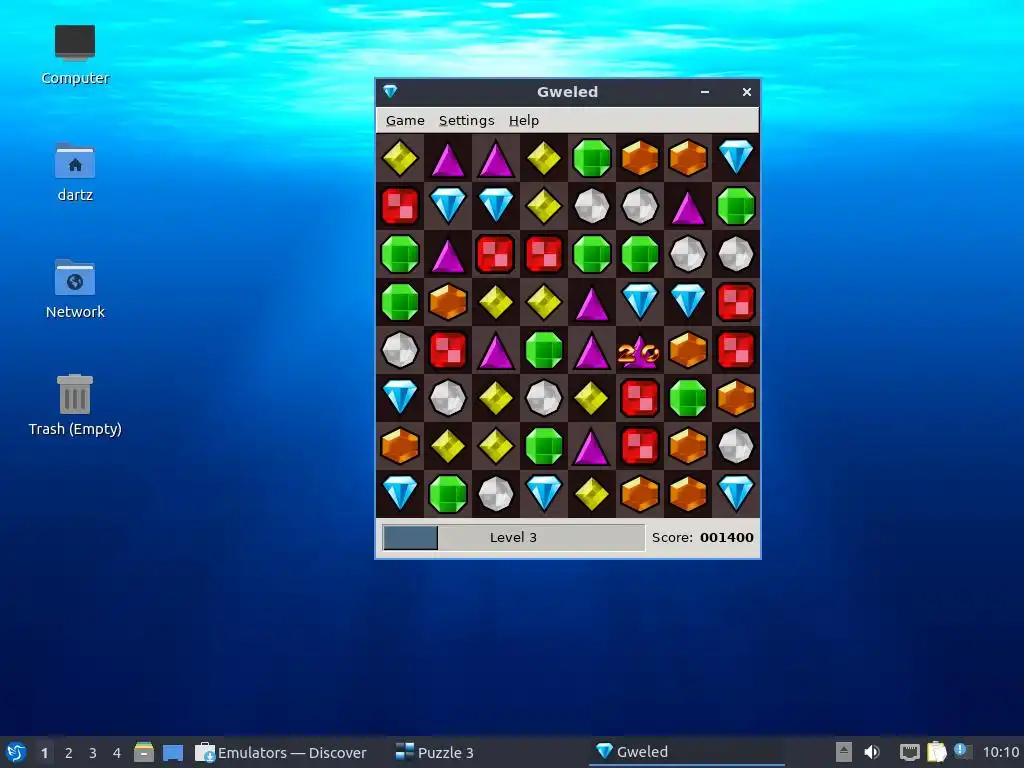Select the yellow diamond in the bottom row
The image size is (1024, 768).
tap(592, 494)
